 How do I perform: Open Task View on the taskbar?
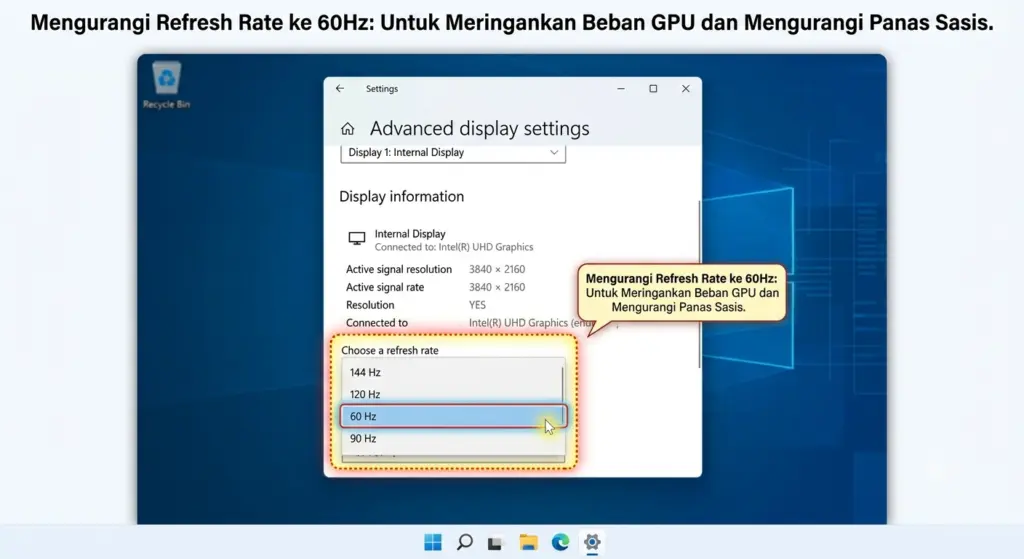[496, 543]
